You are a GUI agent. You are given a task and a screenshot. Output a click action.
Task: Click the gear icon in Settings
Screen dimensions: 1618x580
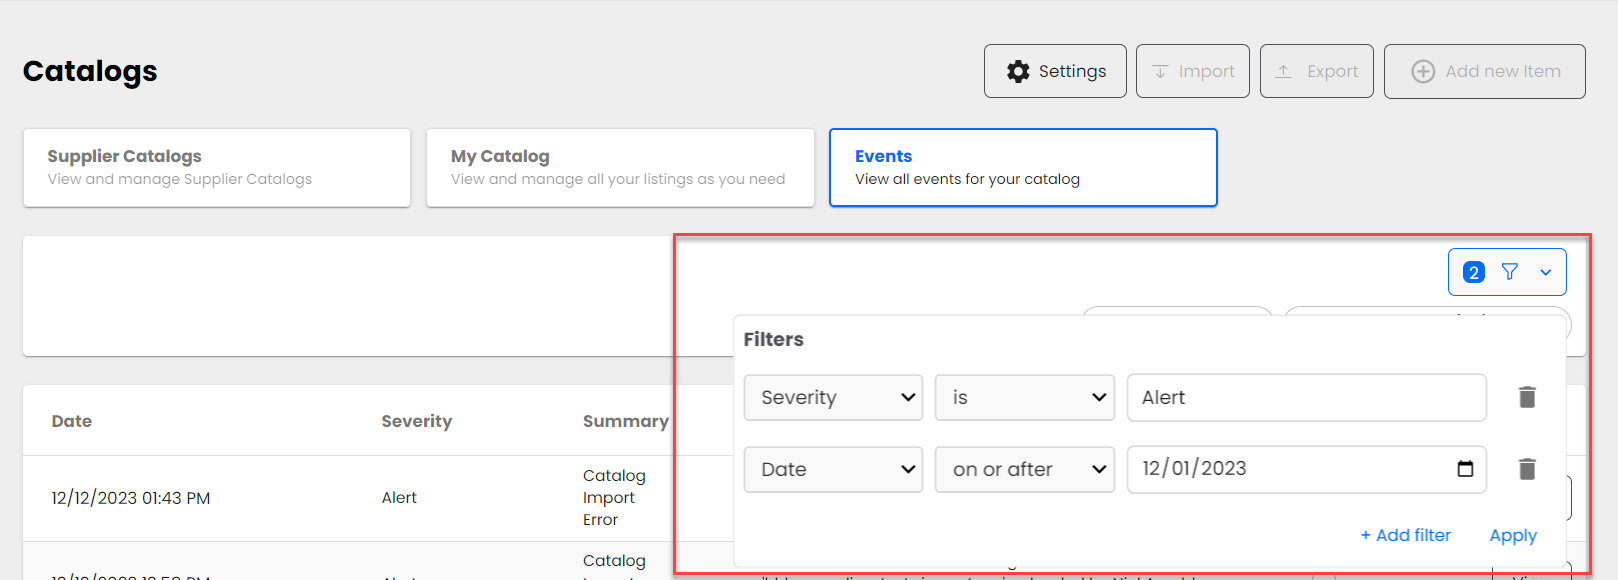(x=1018, y=71)
